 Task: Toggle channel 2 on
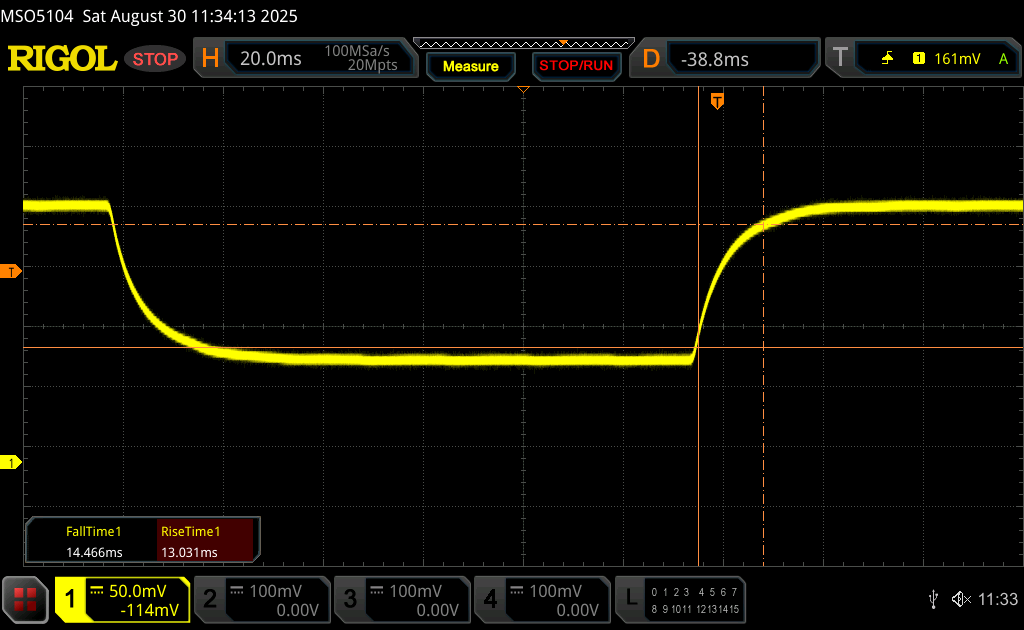[x=210, y=599]
